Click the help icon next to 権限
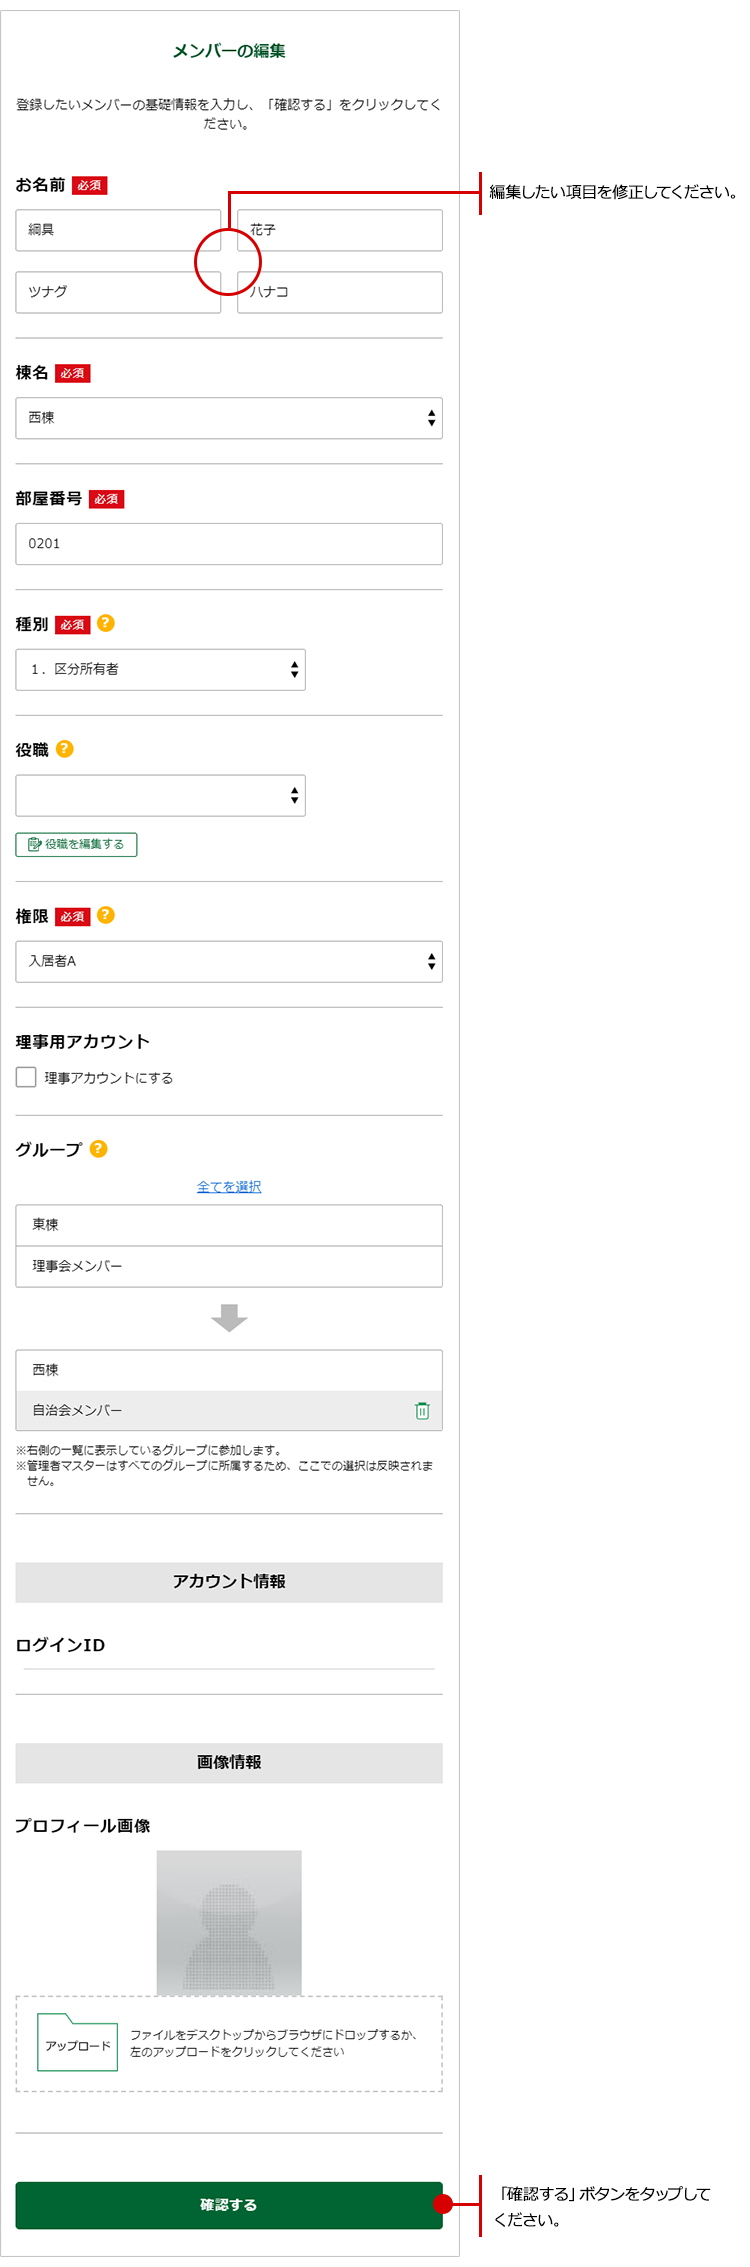 click(x=106, y=915)
